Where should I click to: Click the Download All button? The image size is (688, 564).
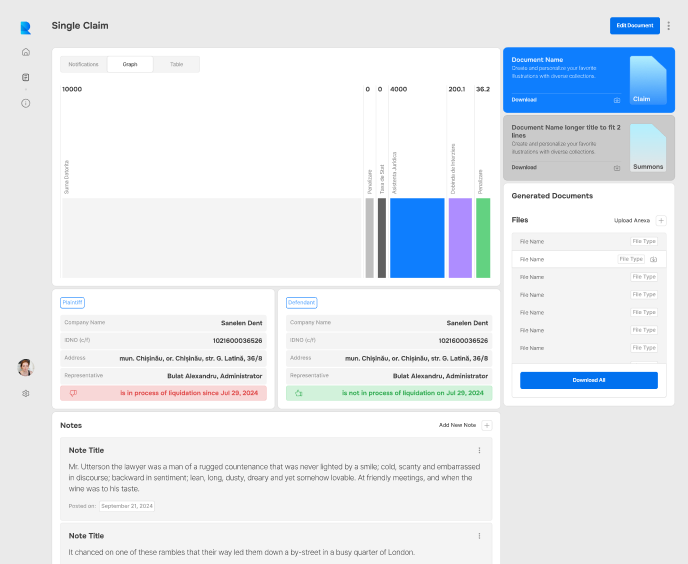click(588, 380)
